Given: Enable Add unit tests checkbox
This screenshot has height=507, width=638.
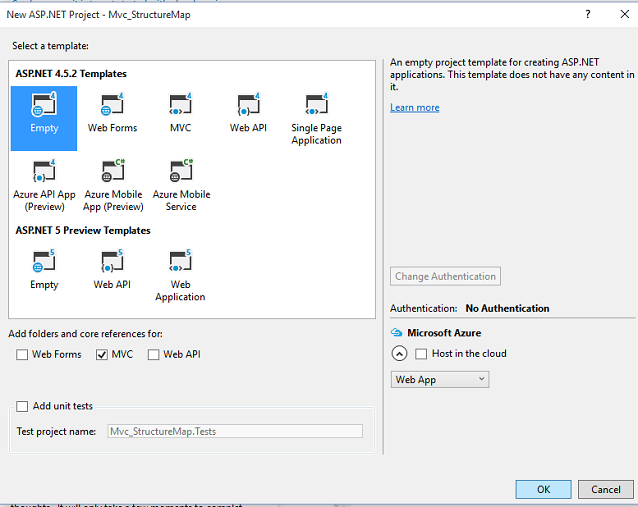Looking at the screenshot, I should (x=22, y=406).
